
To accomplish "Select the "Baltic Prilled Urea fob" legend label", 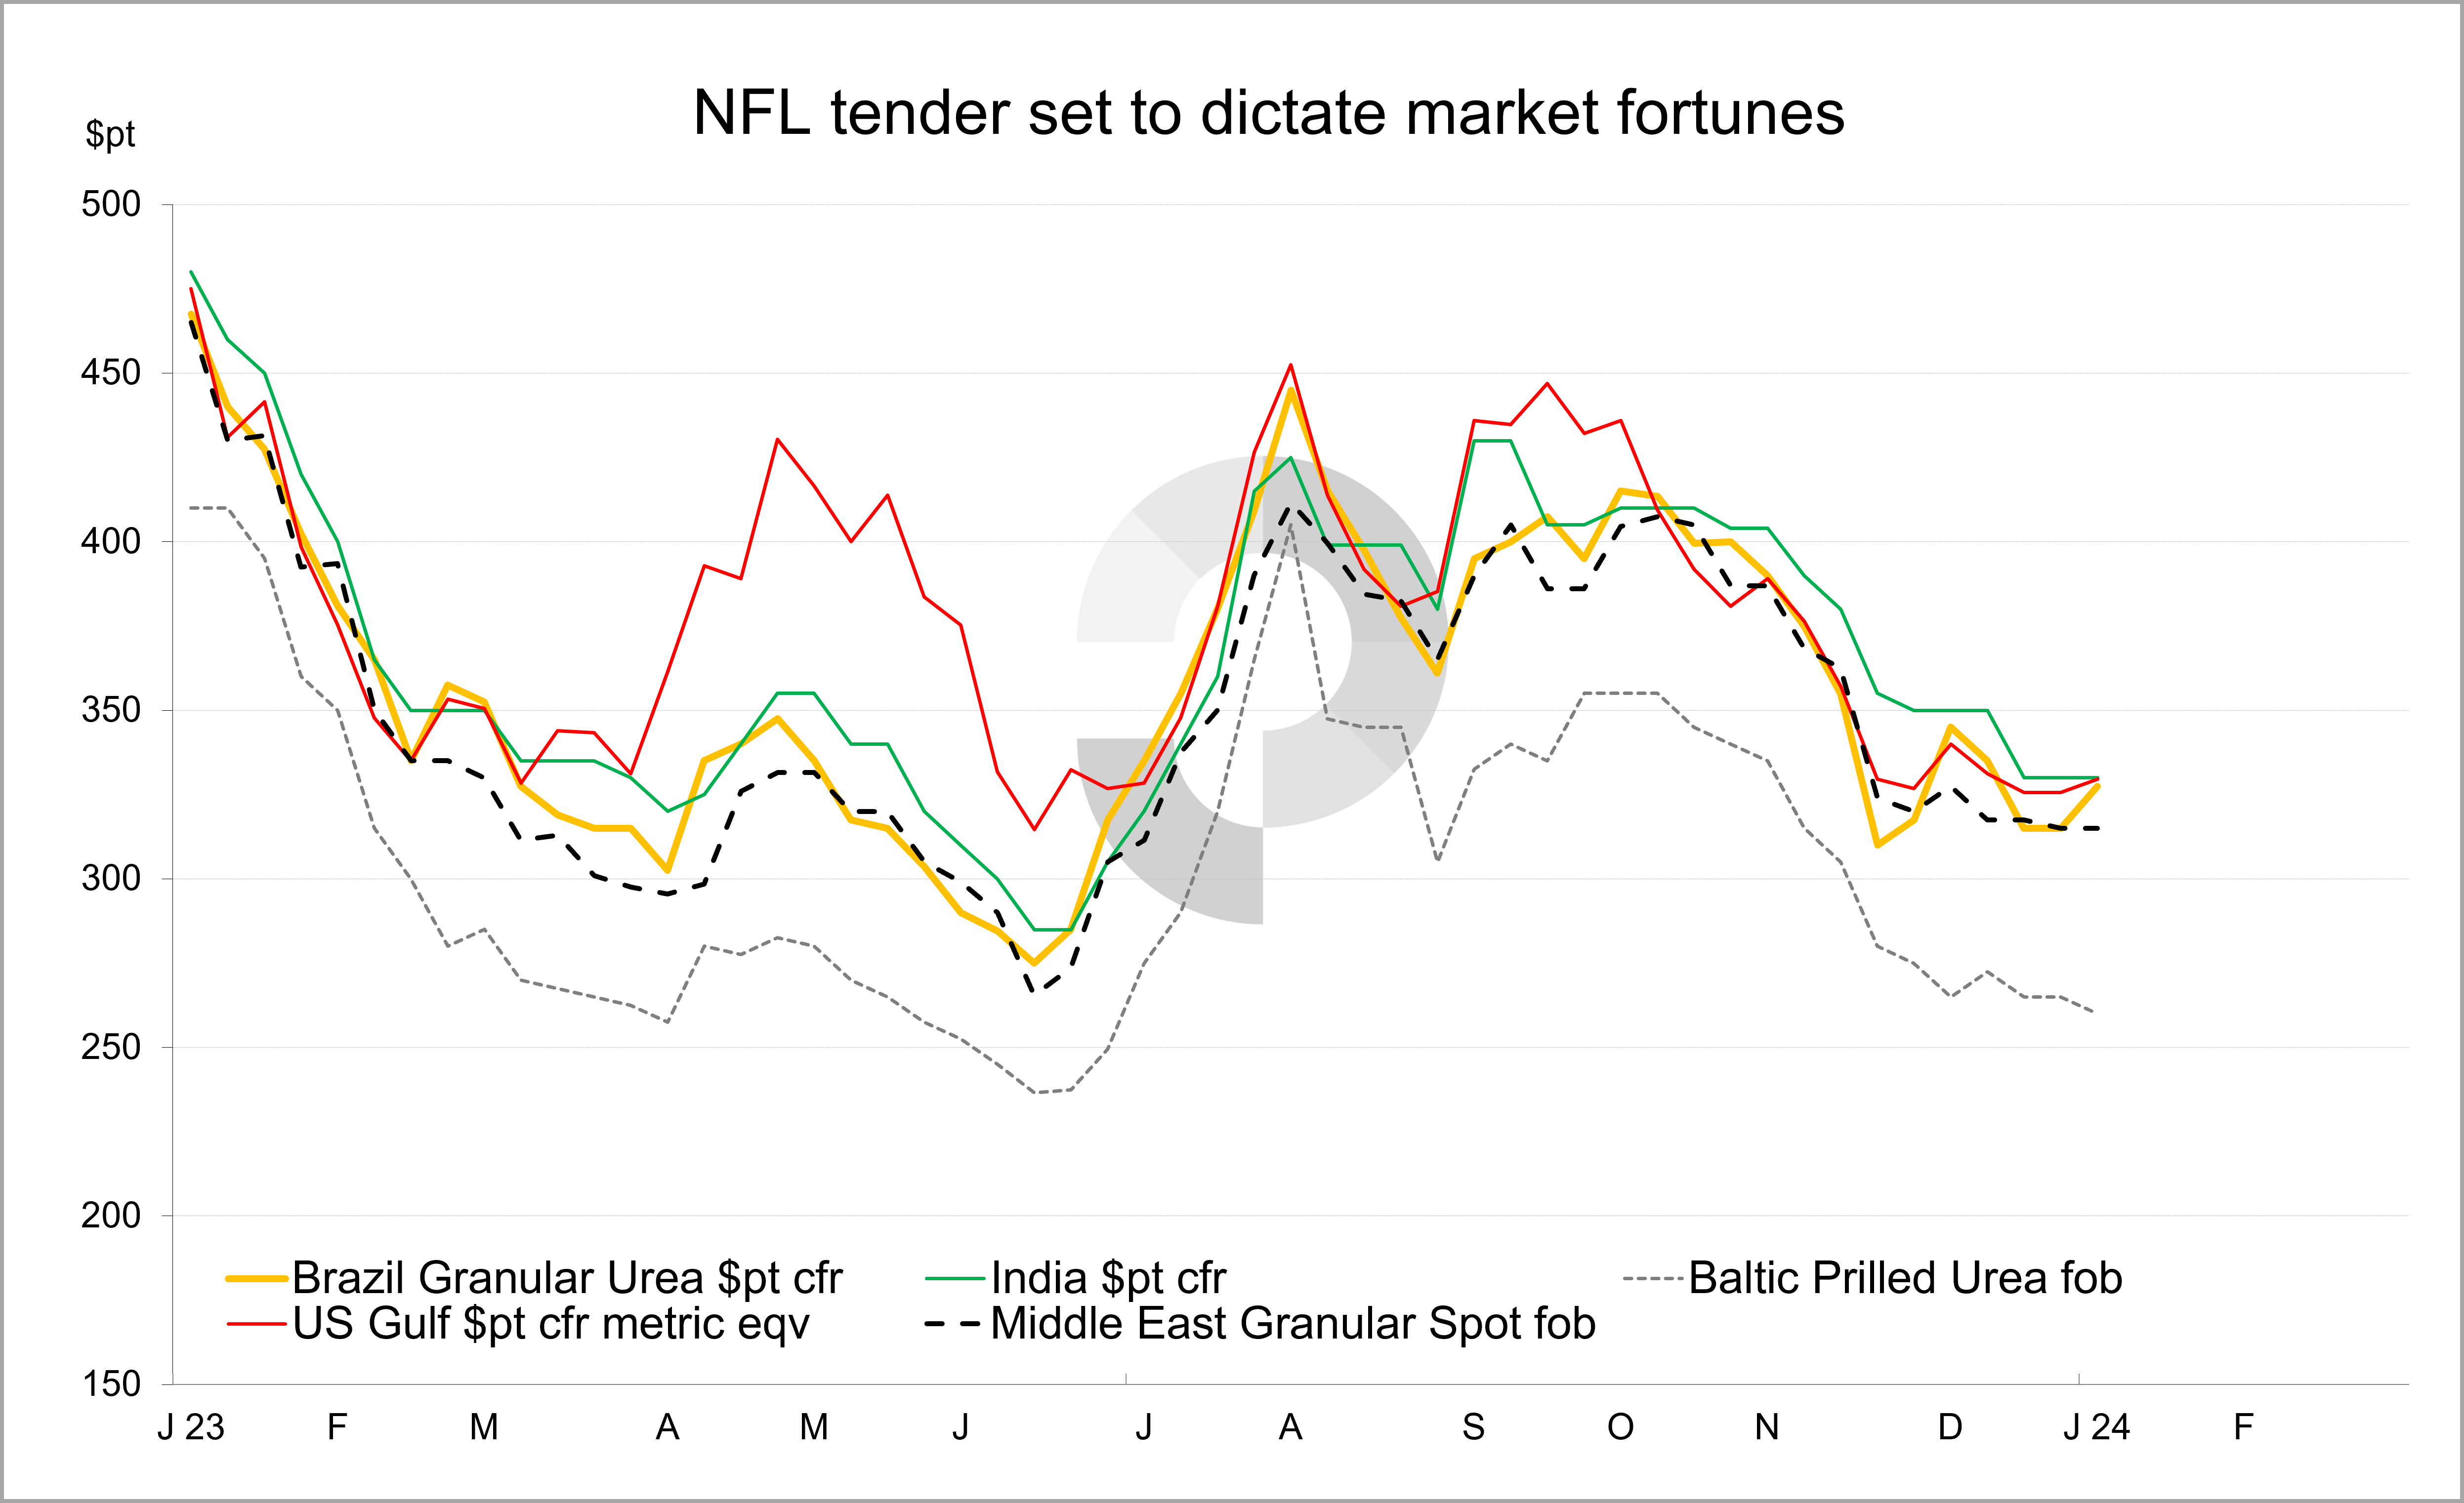I will [1905, 1278].
